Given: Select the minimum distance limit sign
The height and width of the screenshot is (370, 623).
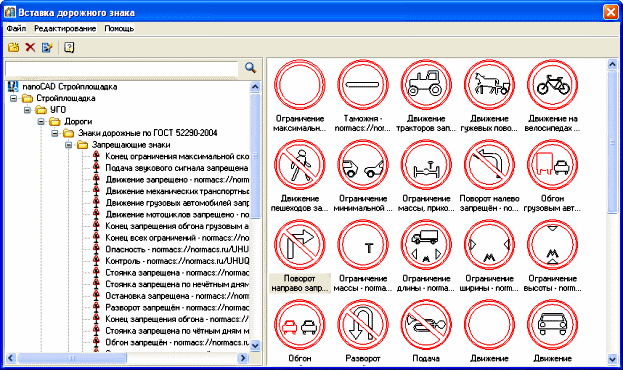Looking at the screenshot, I should (362, 165).
